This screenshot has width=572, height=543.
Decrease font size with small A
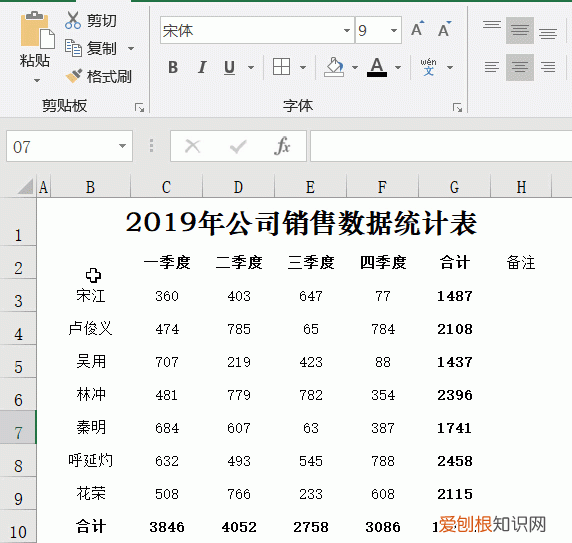444,29
